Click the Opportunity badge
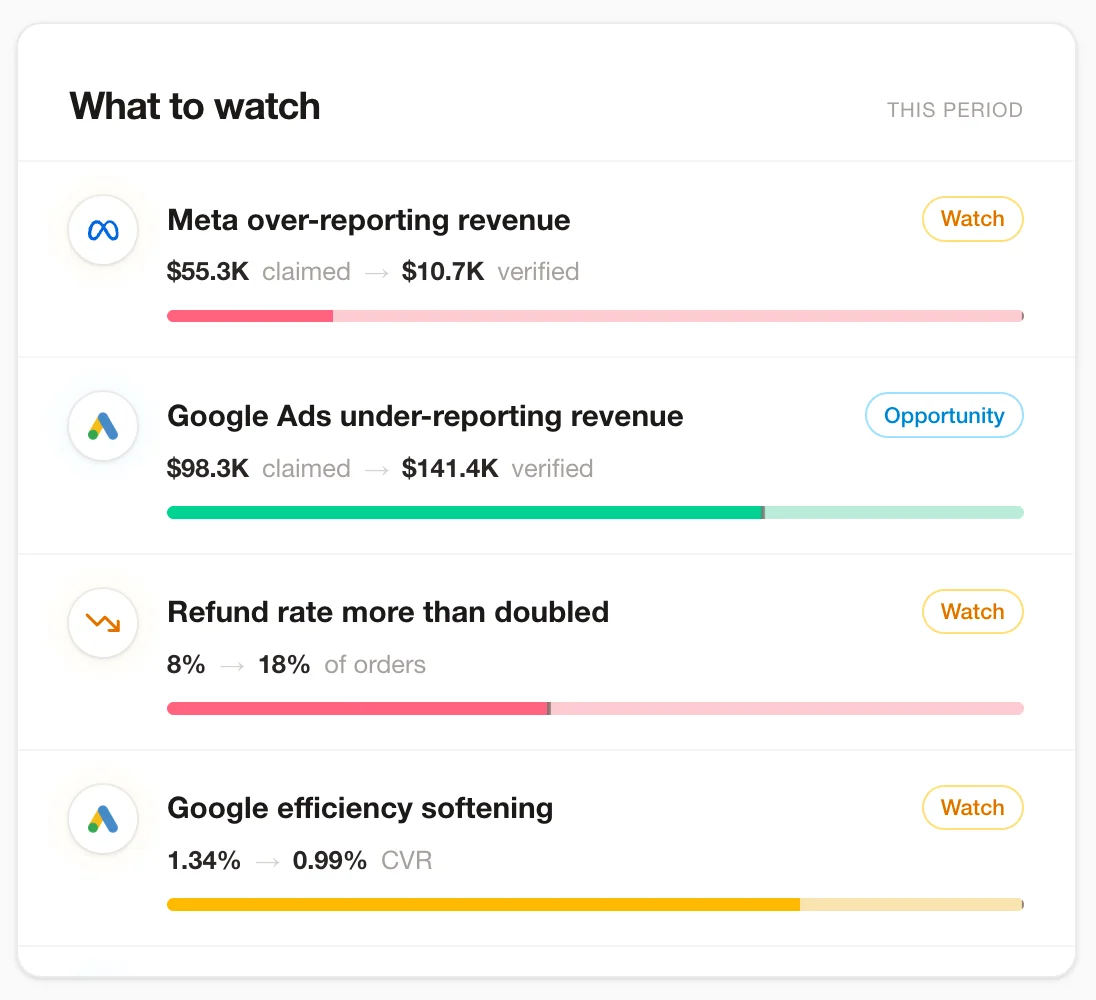 (944, 416)
